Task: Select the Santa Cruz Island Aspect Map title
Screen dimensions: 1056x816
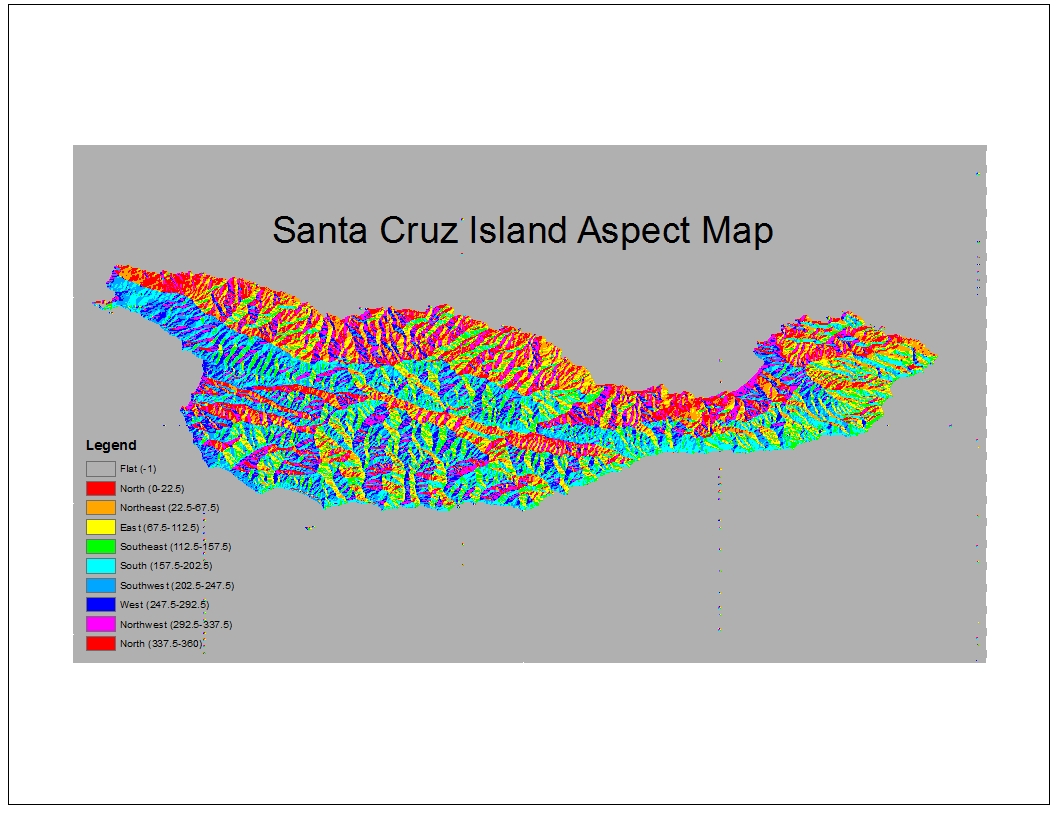Action: 523,231
